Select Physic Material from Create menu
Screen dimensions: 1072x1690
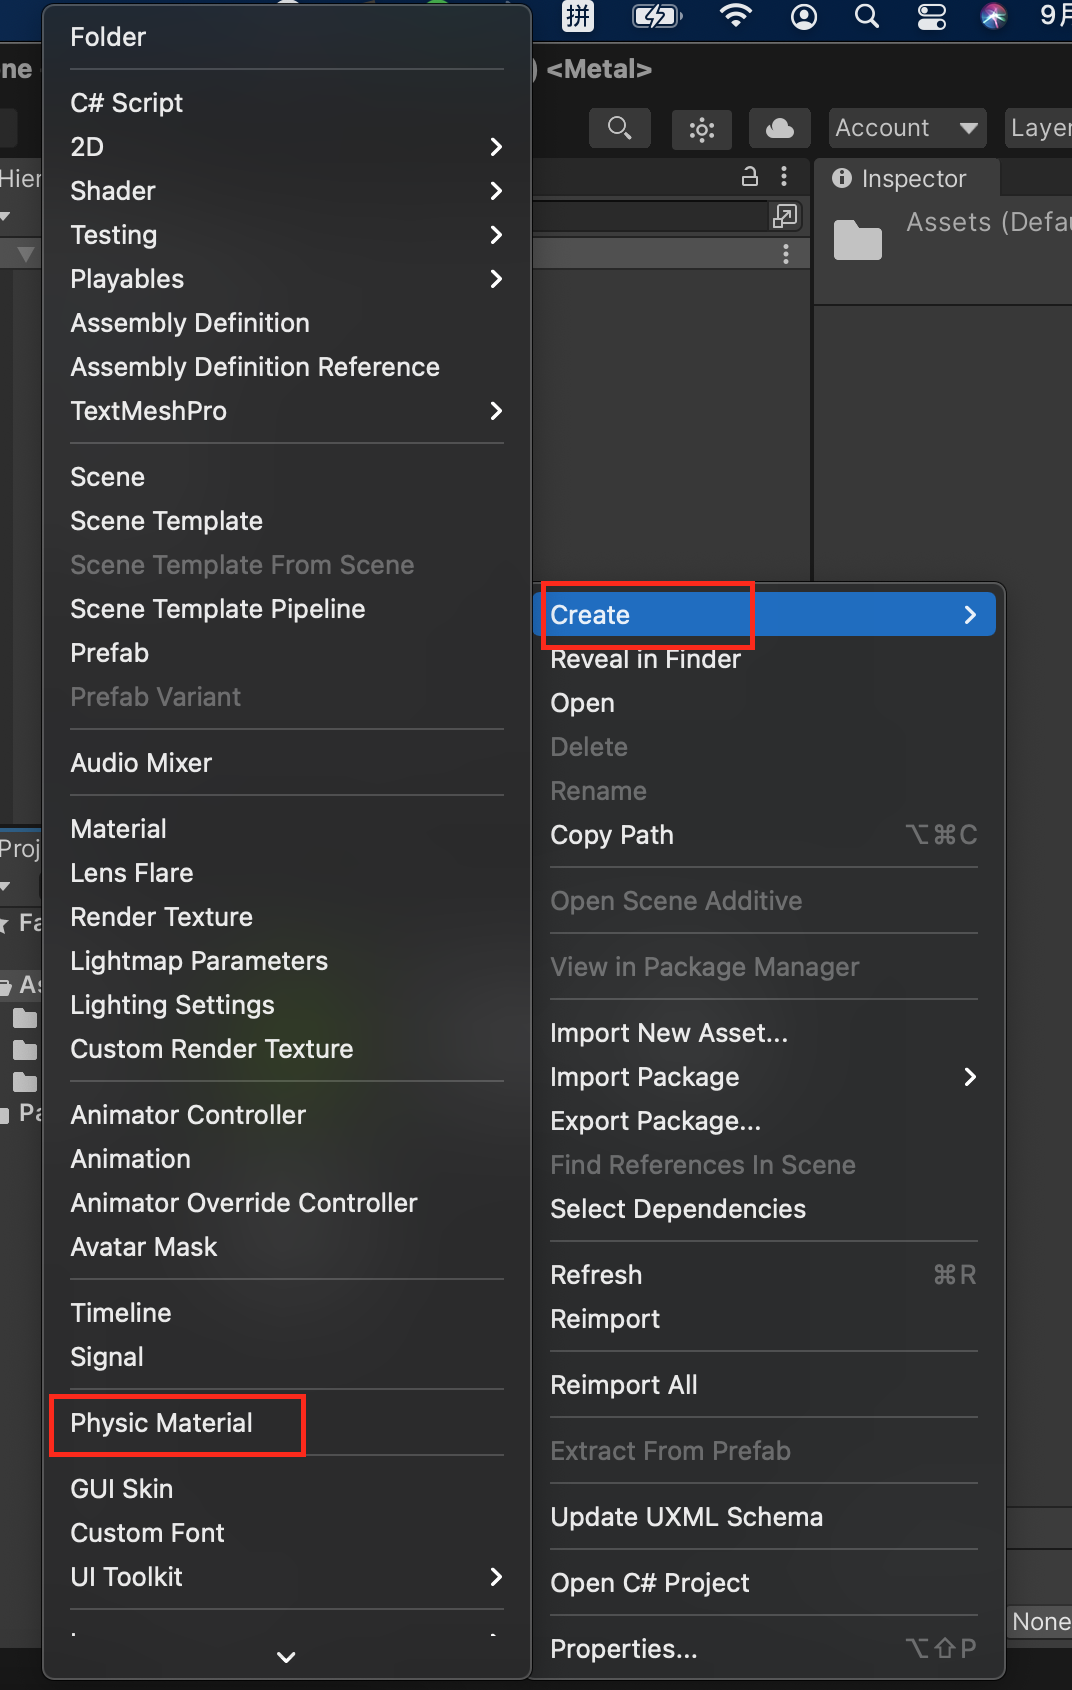[x=162, y=1423]
